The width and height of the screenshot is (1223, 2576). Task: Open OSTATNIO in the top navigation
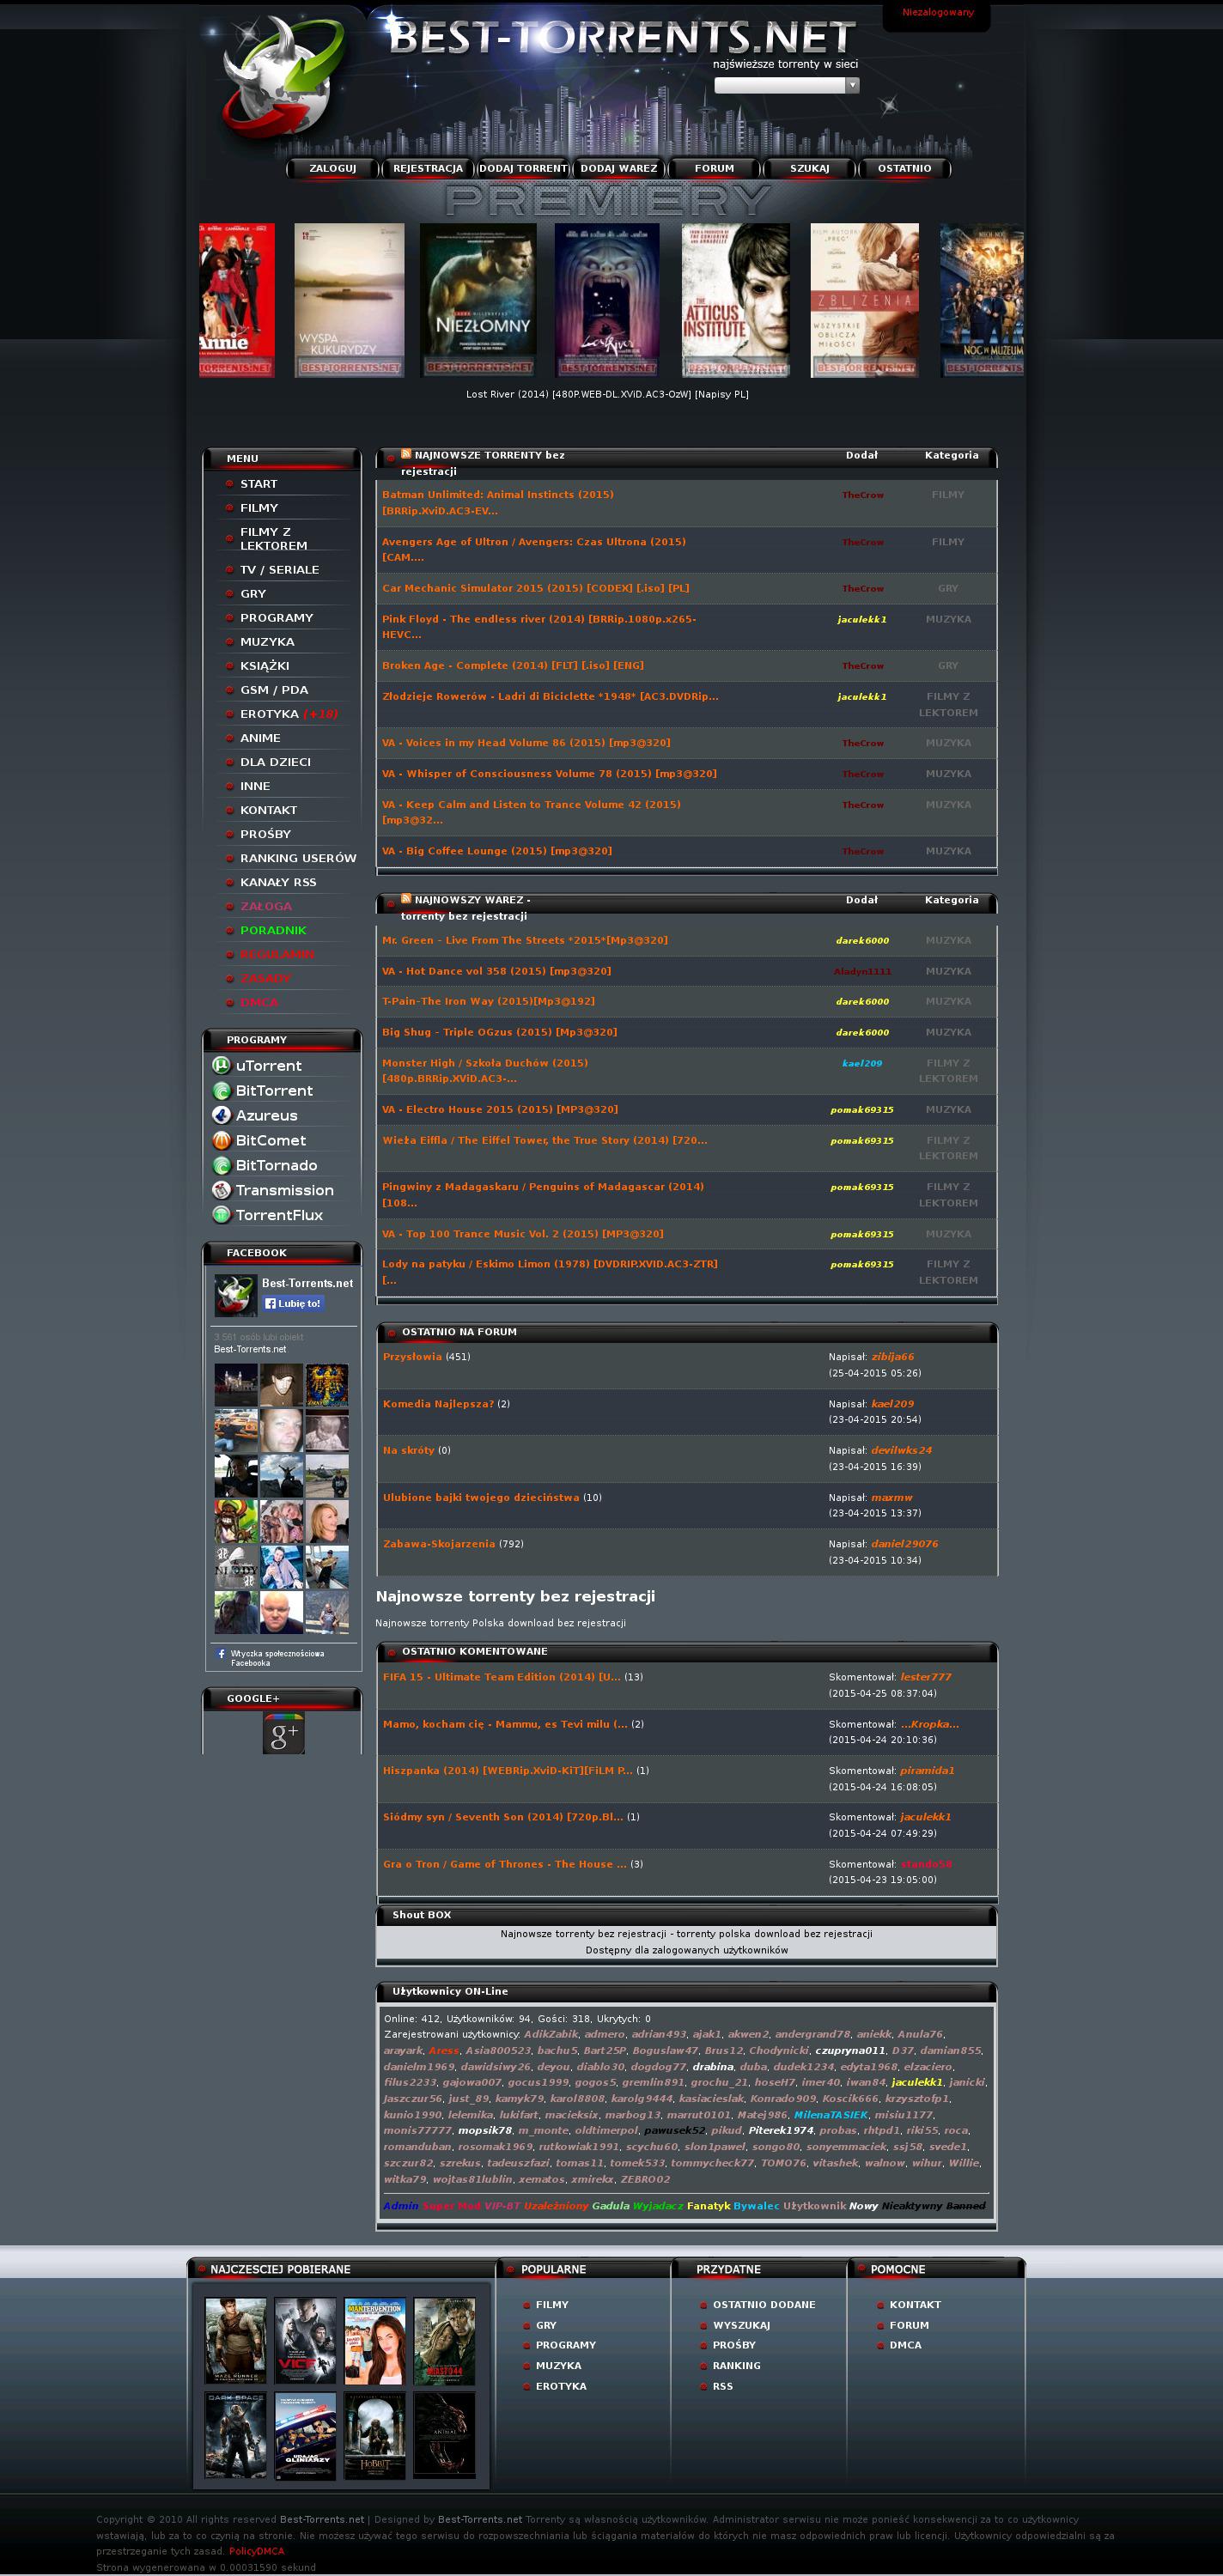pos(905,169)
